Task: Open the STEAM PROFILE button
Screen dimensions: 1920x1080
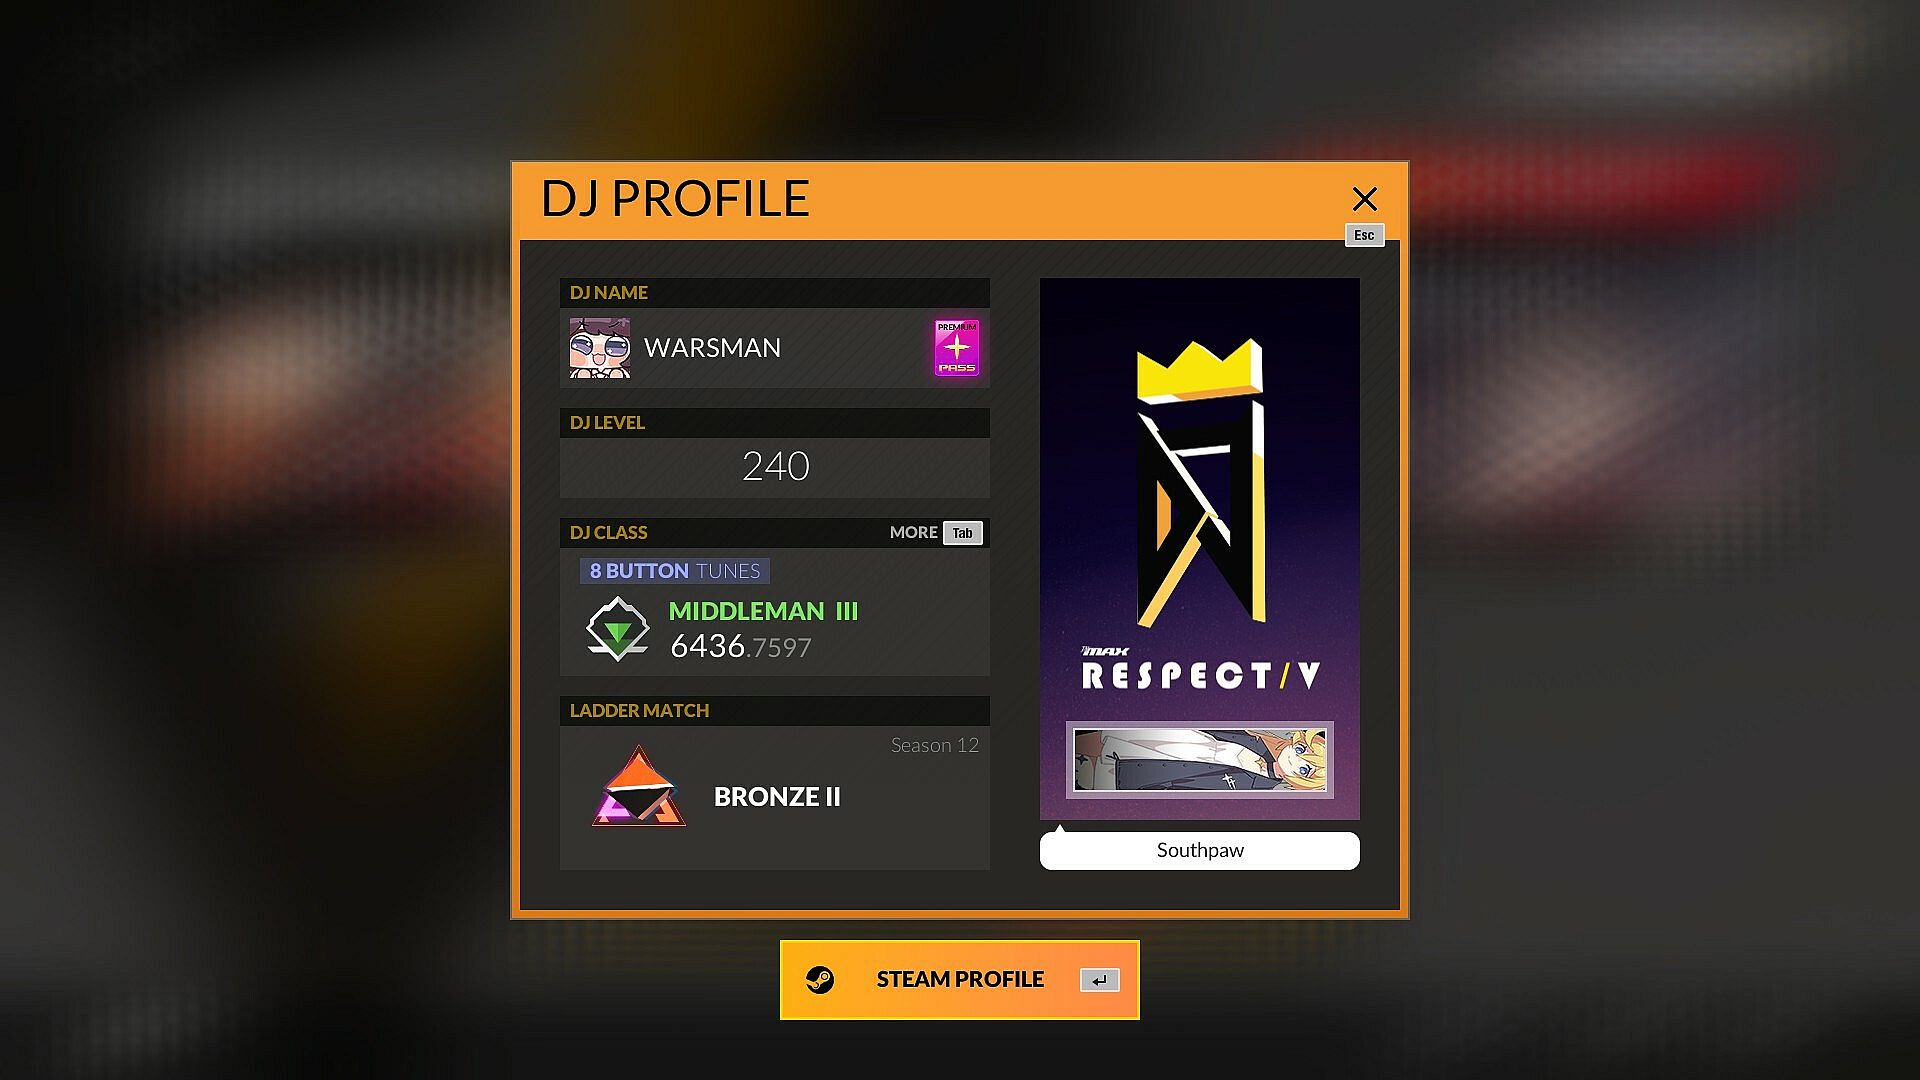Action: point(960,980)
